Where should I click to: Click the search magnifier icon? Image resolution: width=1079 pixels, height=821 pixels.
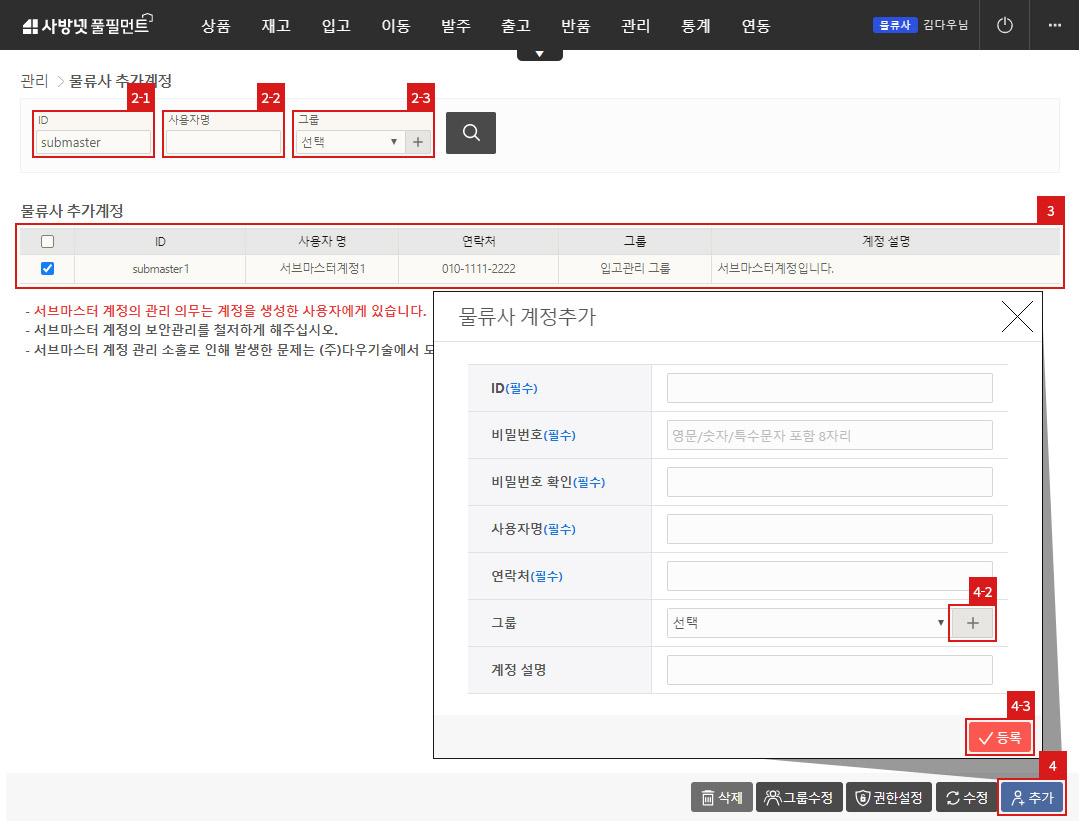(x=470, y=132)
